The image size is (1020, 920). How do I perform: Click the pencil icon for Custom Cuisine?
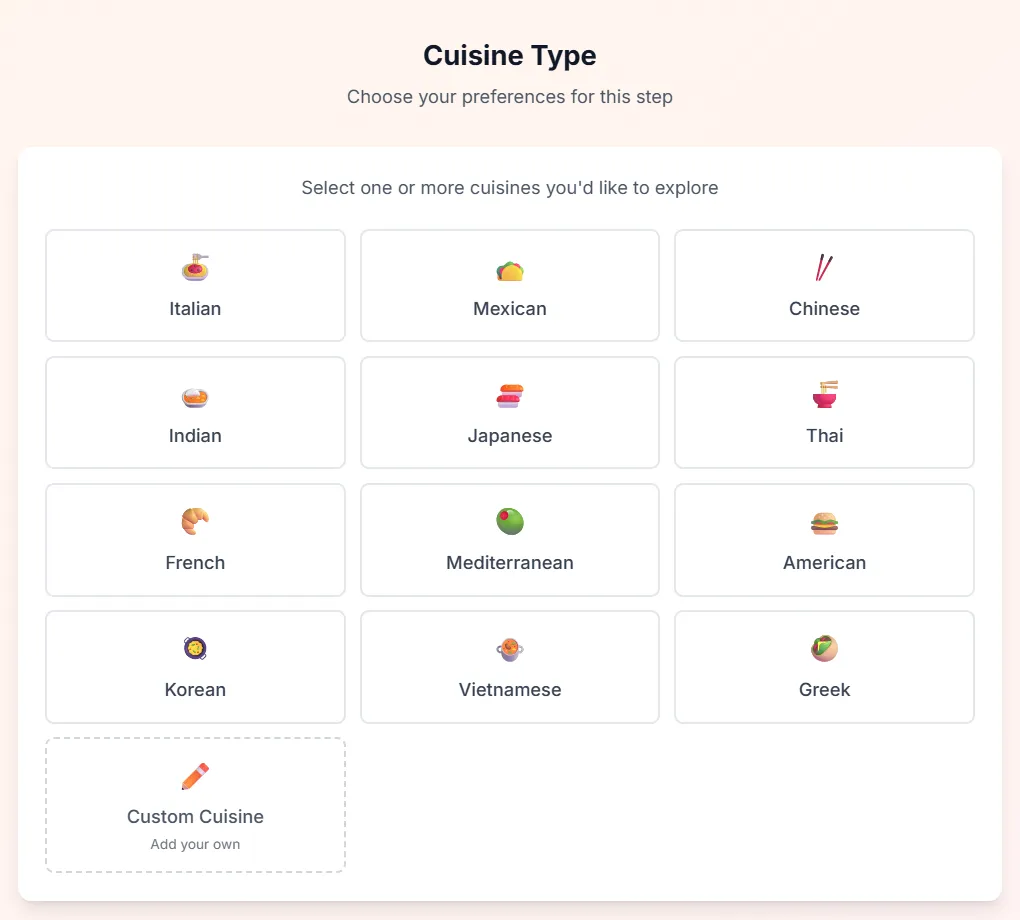click(x=195, y=776)
